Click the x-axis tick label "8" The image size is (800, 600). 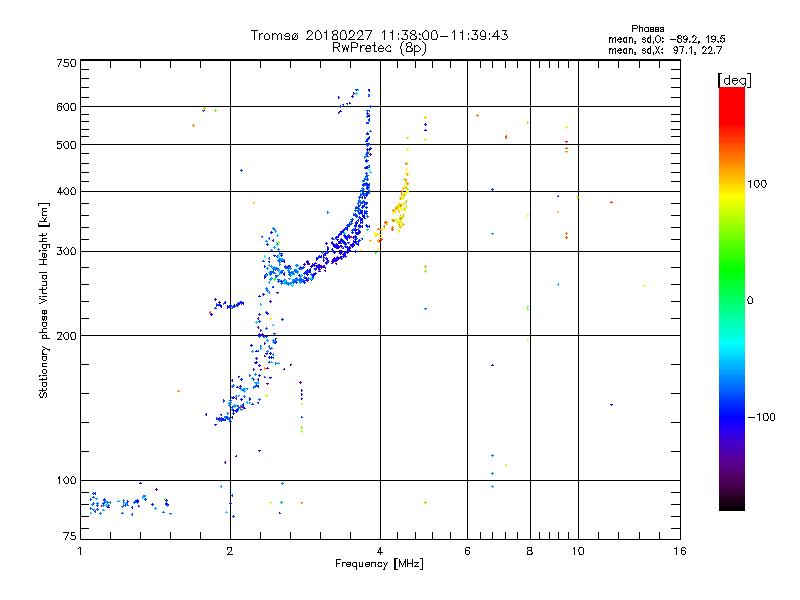click(x=530, y=551)
